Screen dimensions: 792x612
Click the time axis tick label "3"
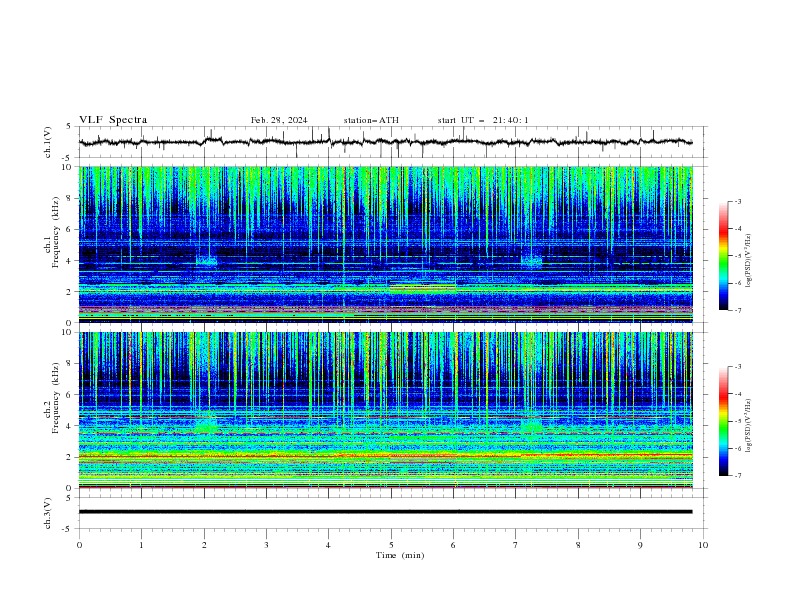[266, 545]
